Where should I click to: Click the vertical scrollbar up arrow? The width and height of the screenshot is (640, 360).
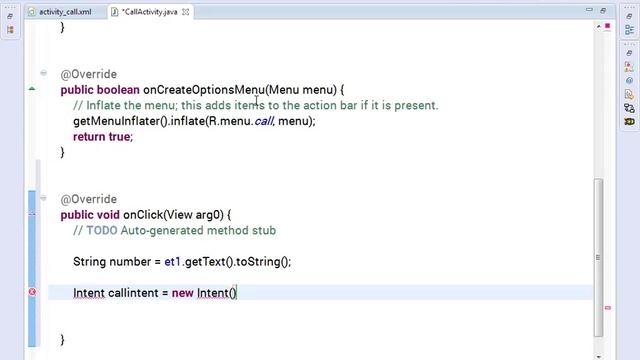[x=598, y=26]
